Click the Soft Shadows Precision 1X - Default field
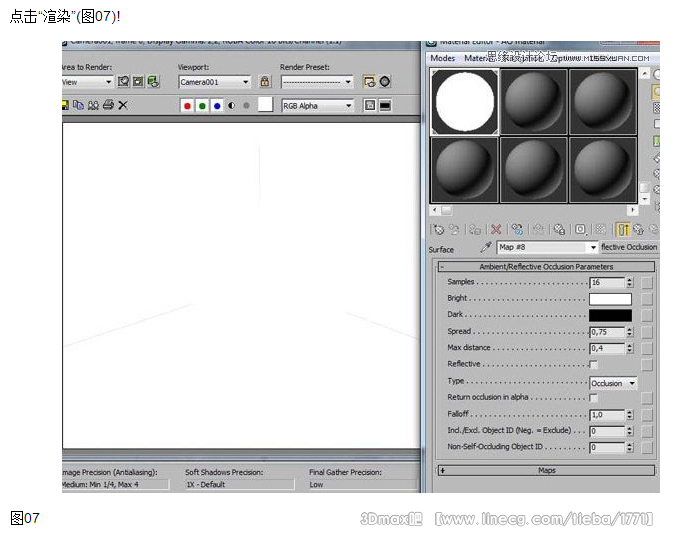Viewport: 682px width, 536px height. point(239,484)
